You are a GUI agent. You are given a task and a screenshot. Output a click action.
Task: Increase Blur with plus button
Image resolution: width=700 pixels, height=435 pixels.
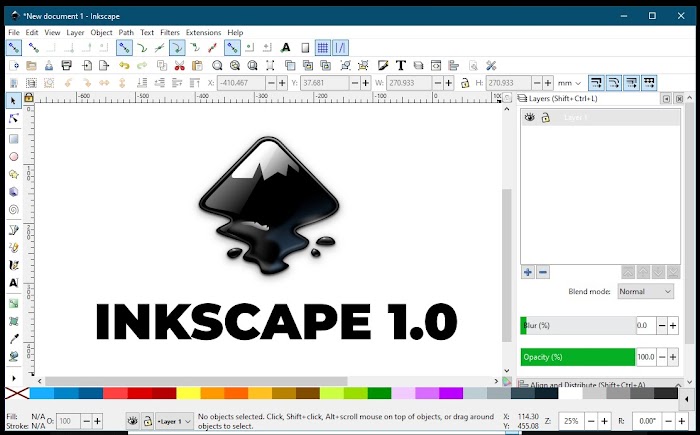coord(673,326)
